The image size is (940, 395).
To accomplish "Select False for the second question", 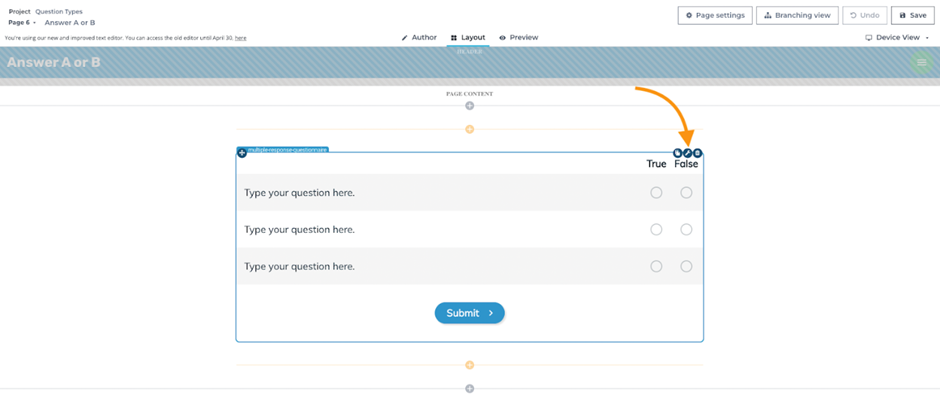I will click(x=686, y=230).
